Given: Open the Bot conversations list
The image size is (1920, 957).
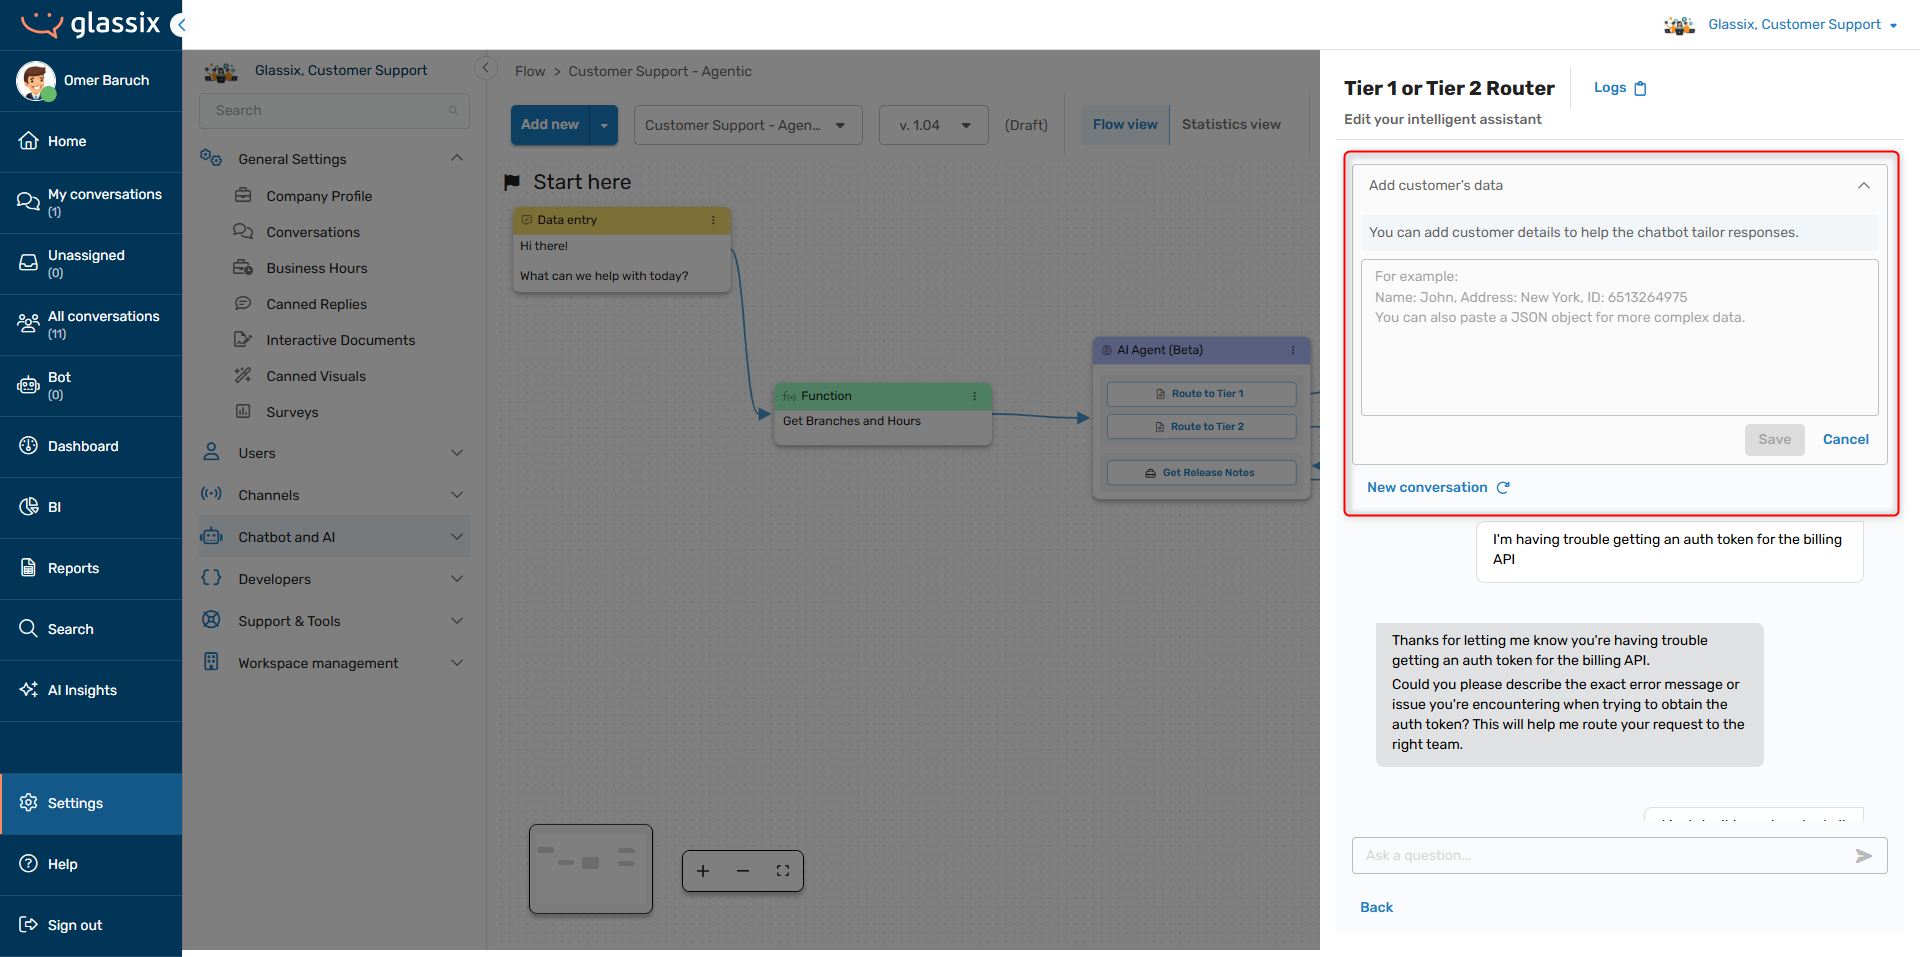Looking at the screenshot, I should click(91, 385).
